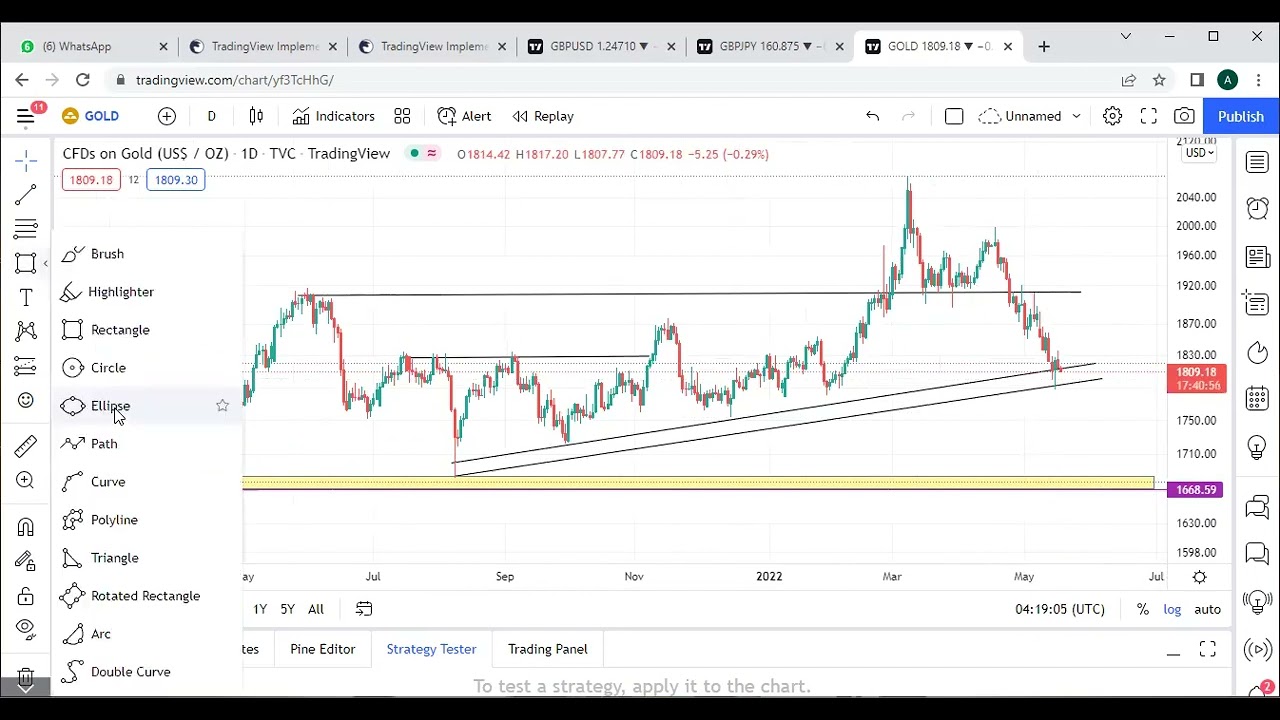Activate the zoom in tool
Viewport: 1280px width, 720px height.
coord(26,481)
